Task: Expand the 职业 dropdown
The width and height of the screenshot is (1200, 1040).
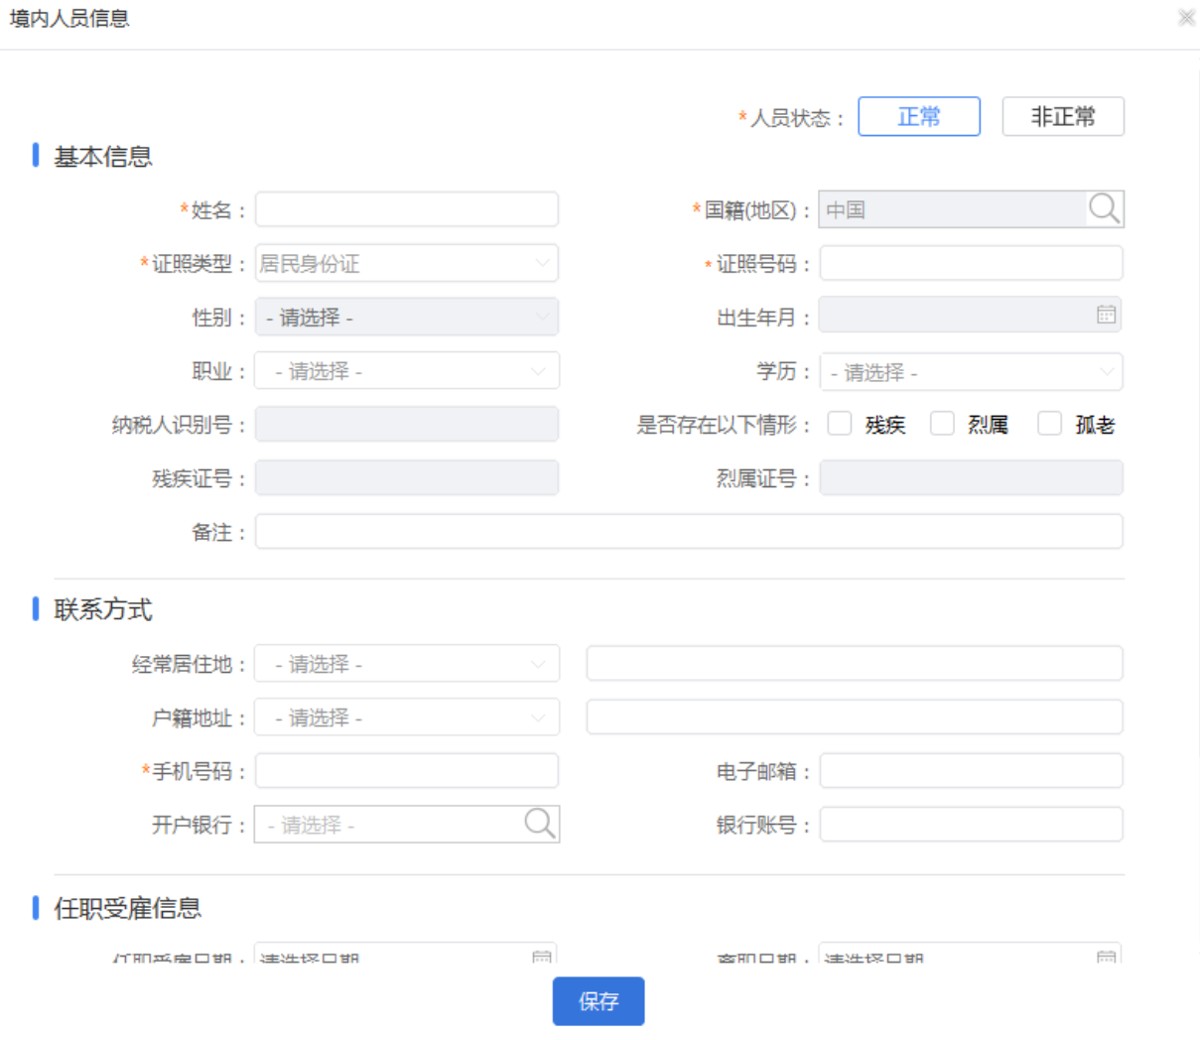Action: click(407, 371)
